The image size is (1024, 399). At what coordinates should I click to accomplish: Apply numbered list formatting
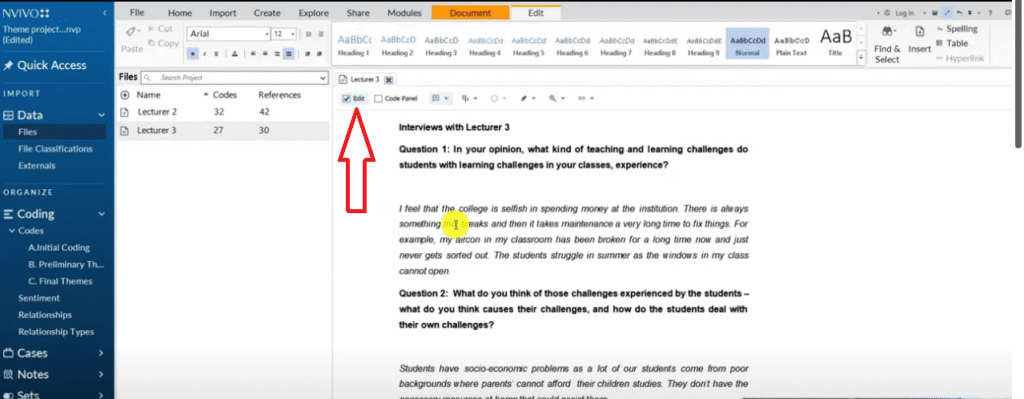[x=320, y=34]
